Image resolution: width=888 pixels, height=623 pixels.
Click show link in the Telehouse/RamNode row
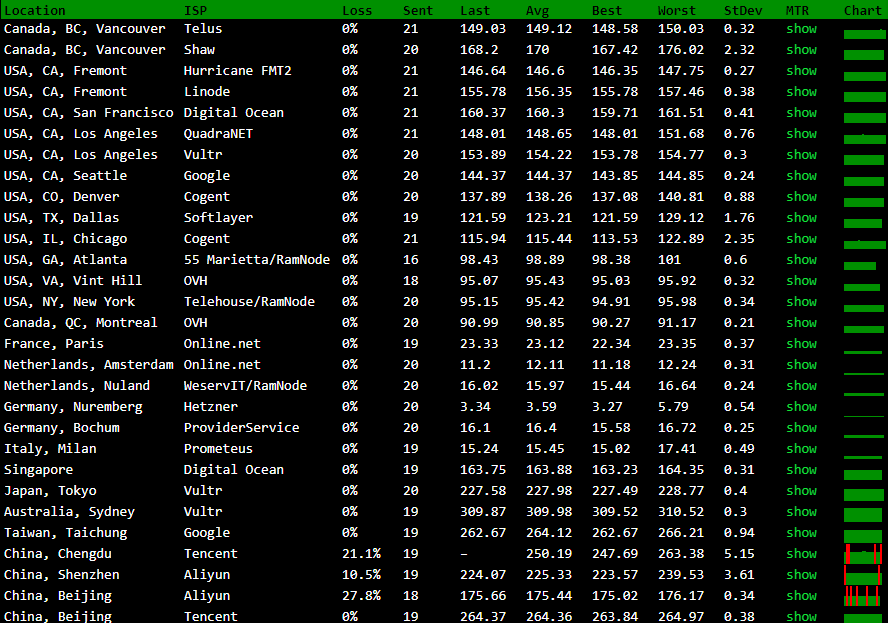[801, 301]
